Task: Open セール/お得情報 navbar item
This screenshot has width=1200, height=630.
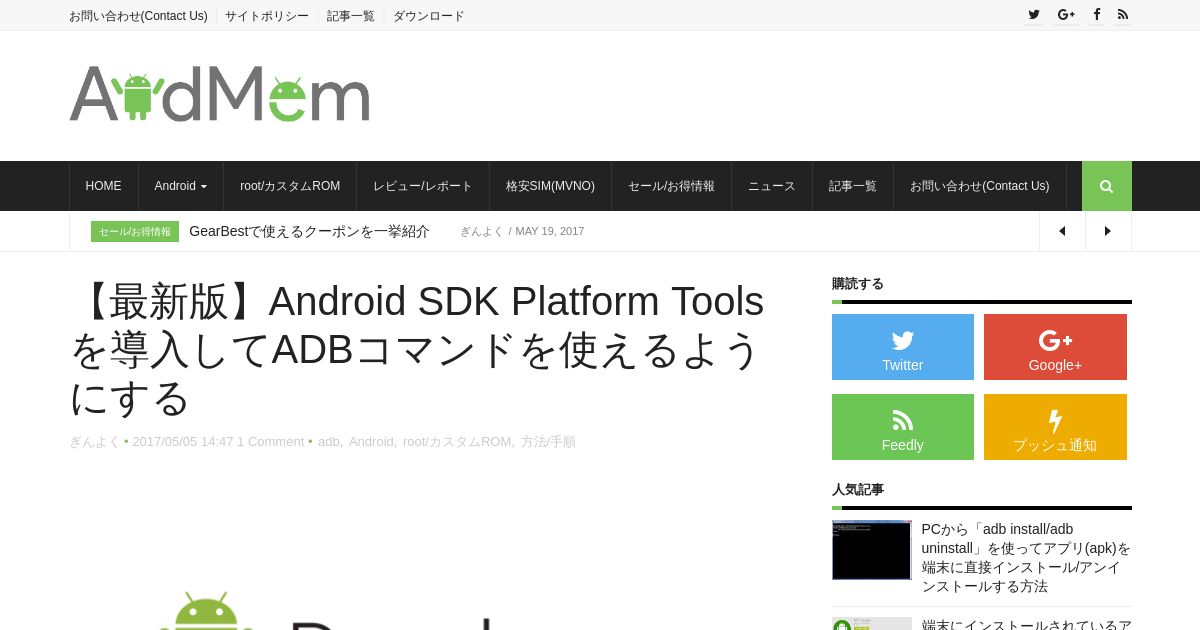Action: click(x=671, y=186)
